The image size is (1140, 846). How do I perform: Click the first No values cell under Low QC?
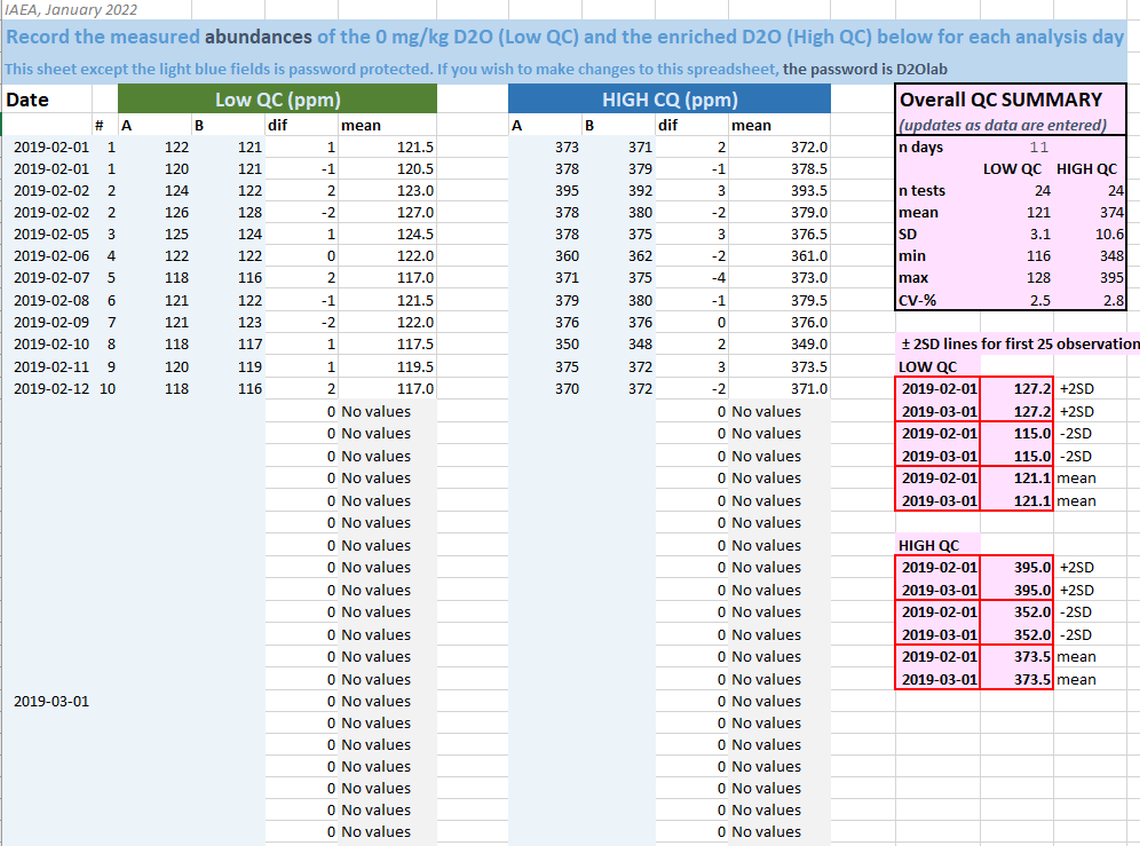[x=376, y=412]
